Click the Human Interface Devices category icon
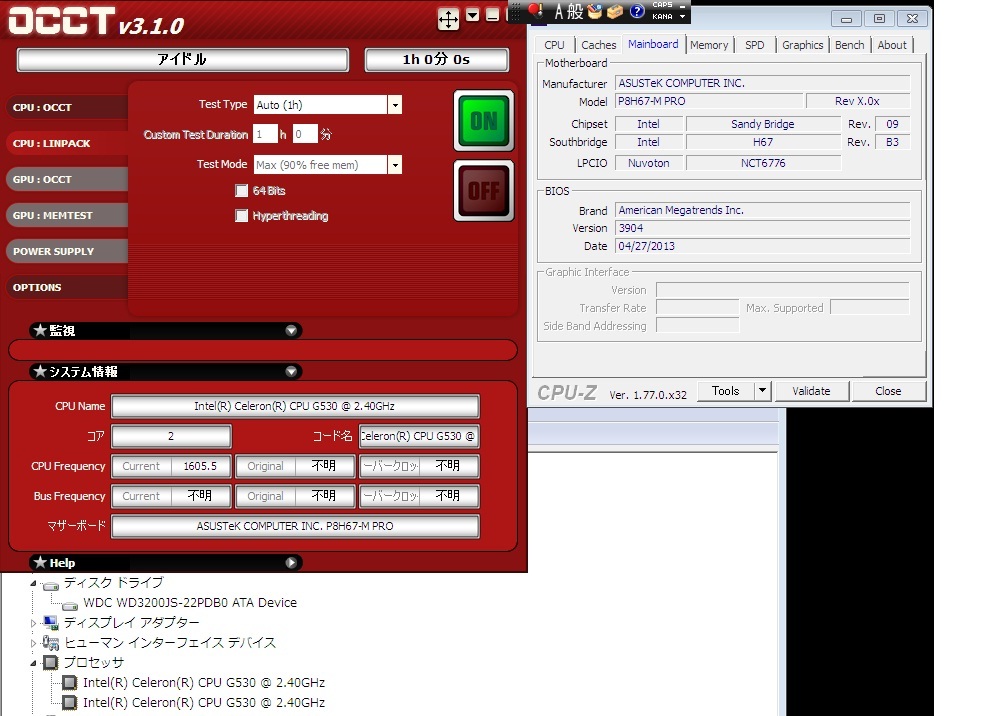The width and height of the screenshot is (1008, 716). (x=50, y=643)
